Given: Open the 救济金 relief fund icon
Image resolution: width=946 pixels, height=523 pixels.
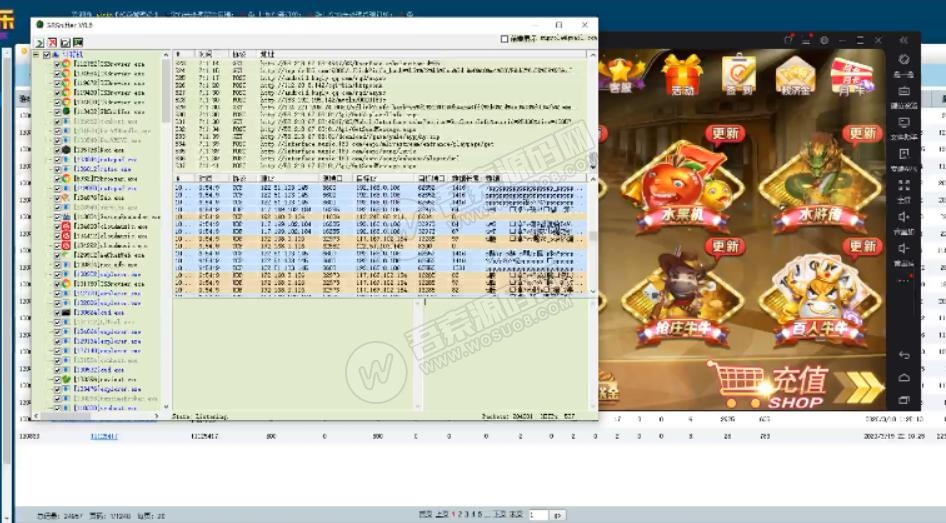Looking at the screenshot, I should click(795, 75).
